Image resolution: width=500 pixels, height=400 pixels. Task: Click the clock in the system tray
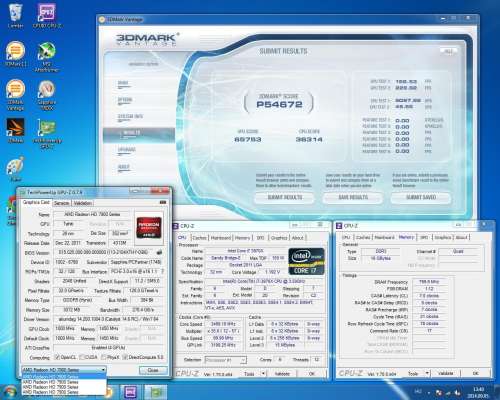pos(479,392)
